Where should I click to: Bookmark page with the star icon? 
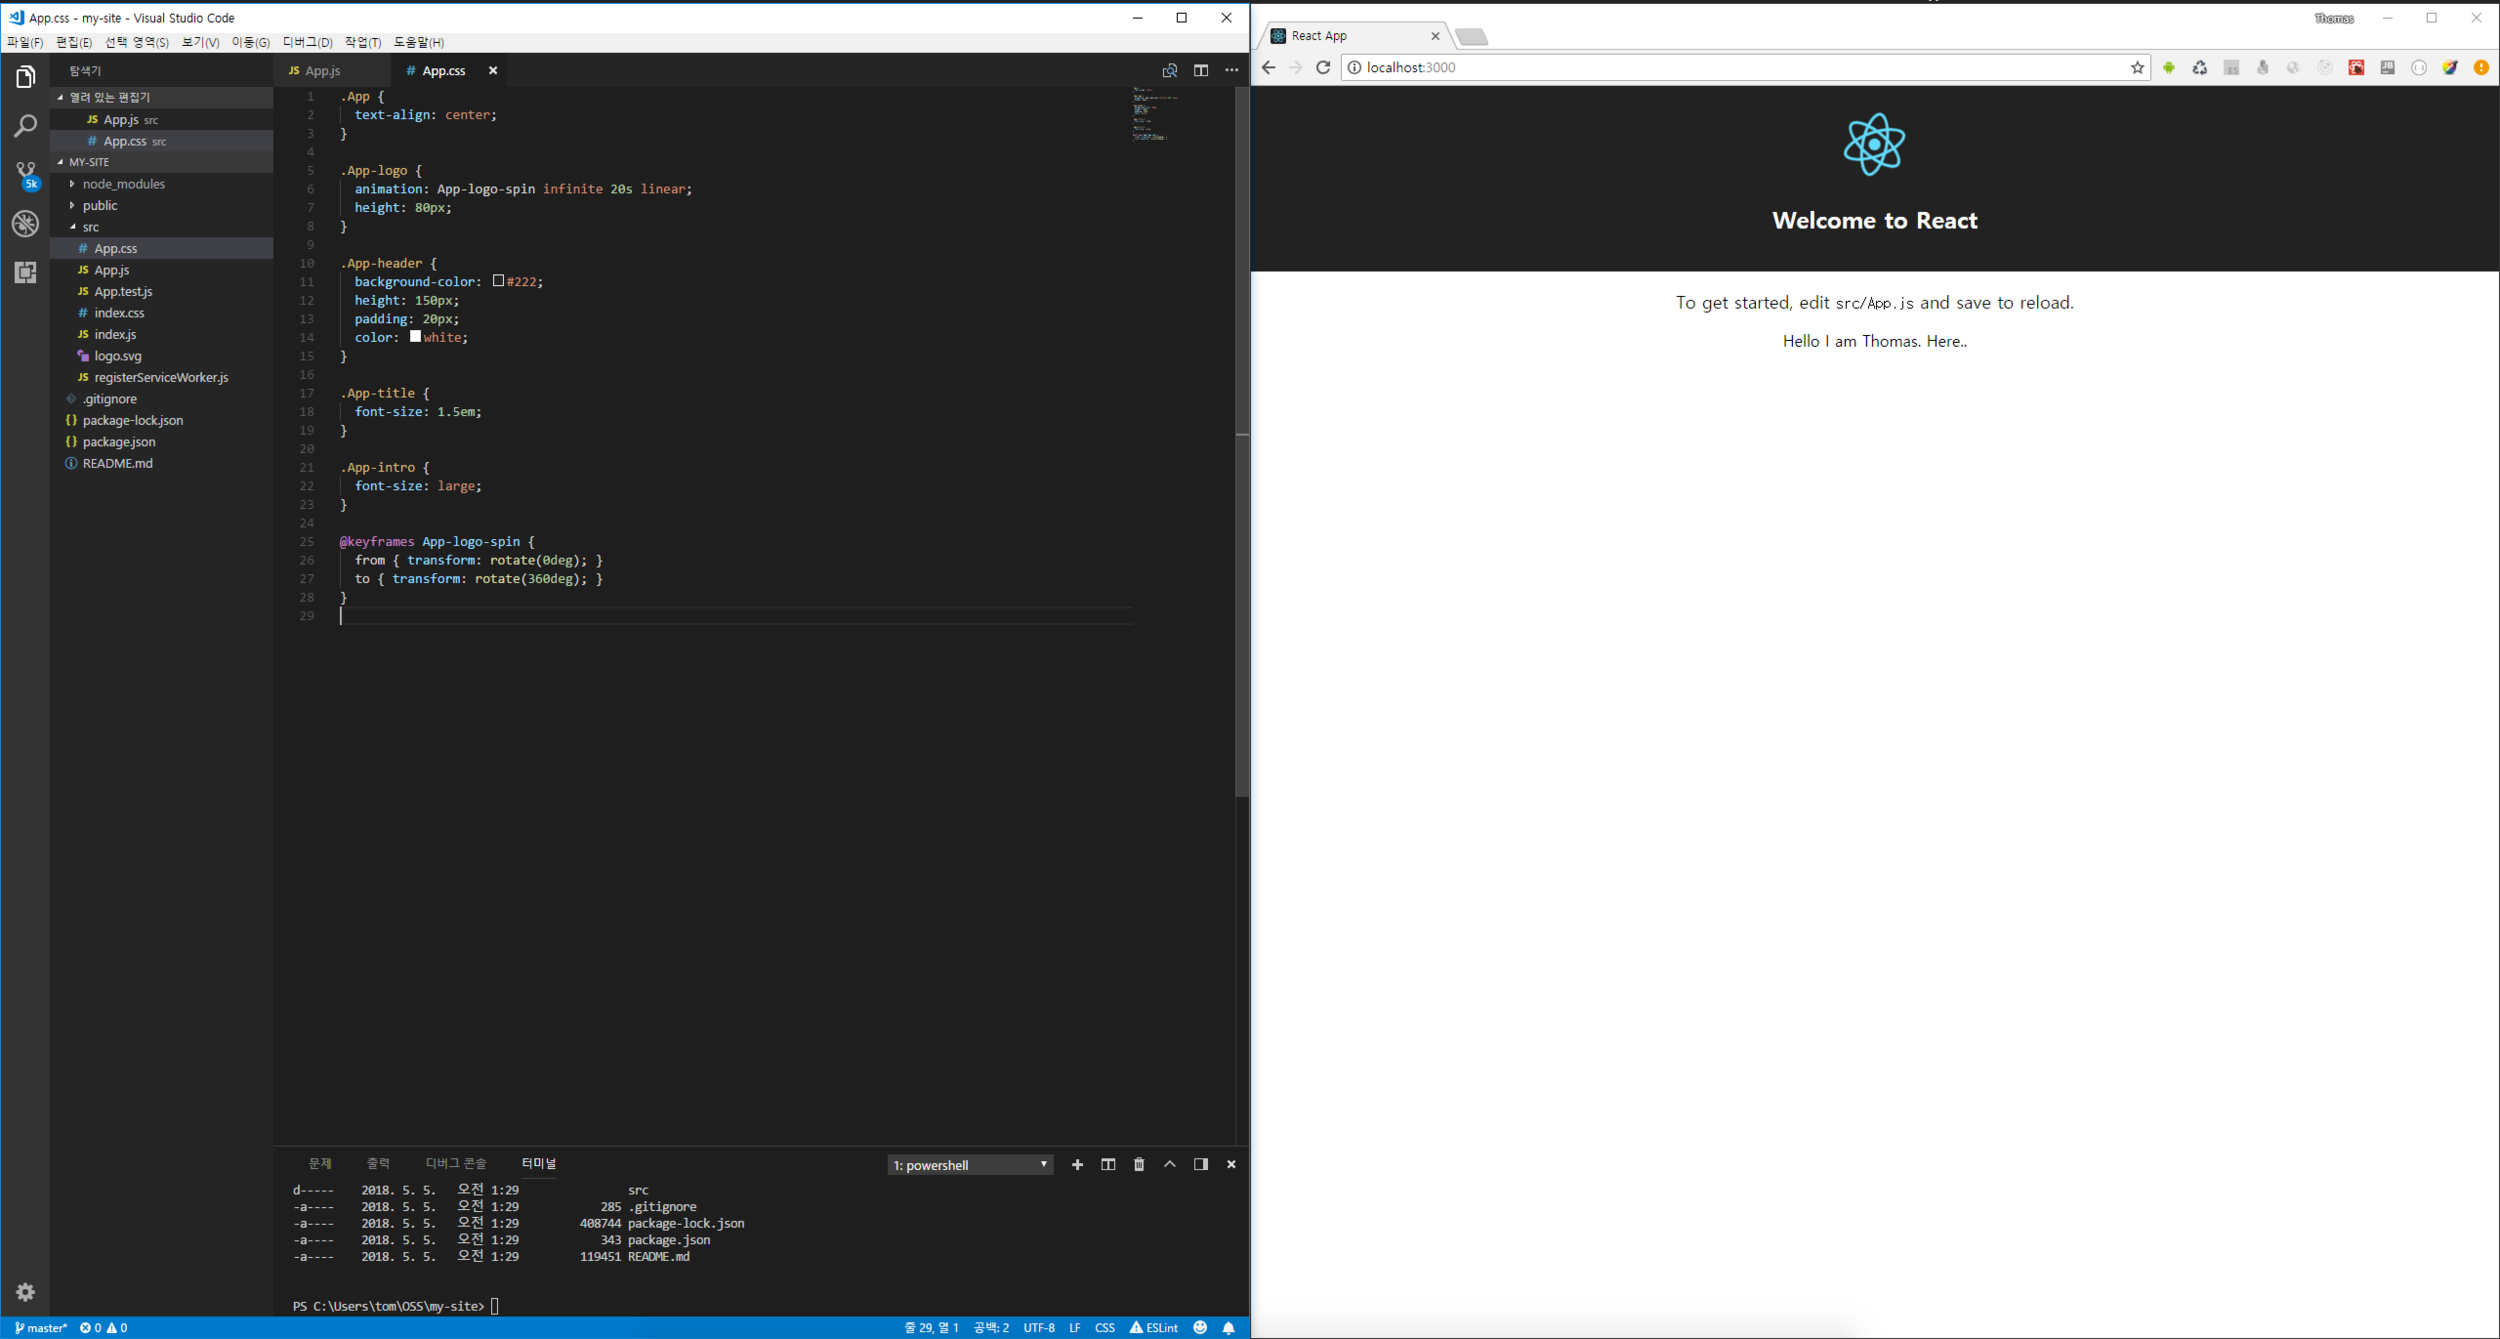[x=2137, y=67]
